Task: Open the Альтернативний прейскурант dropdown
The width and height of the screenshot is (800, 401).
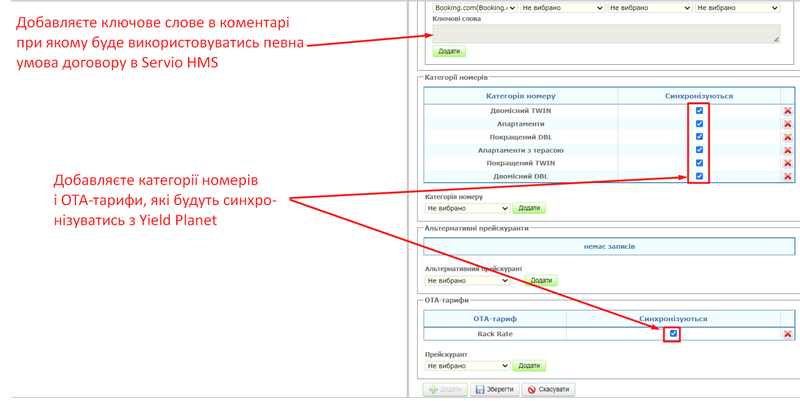Action: (468, 281)
